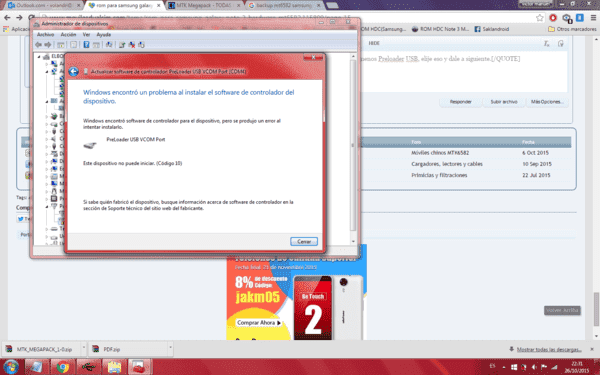
Task: Open the Chrome hamburger menu
Action: [593, 18]
